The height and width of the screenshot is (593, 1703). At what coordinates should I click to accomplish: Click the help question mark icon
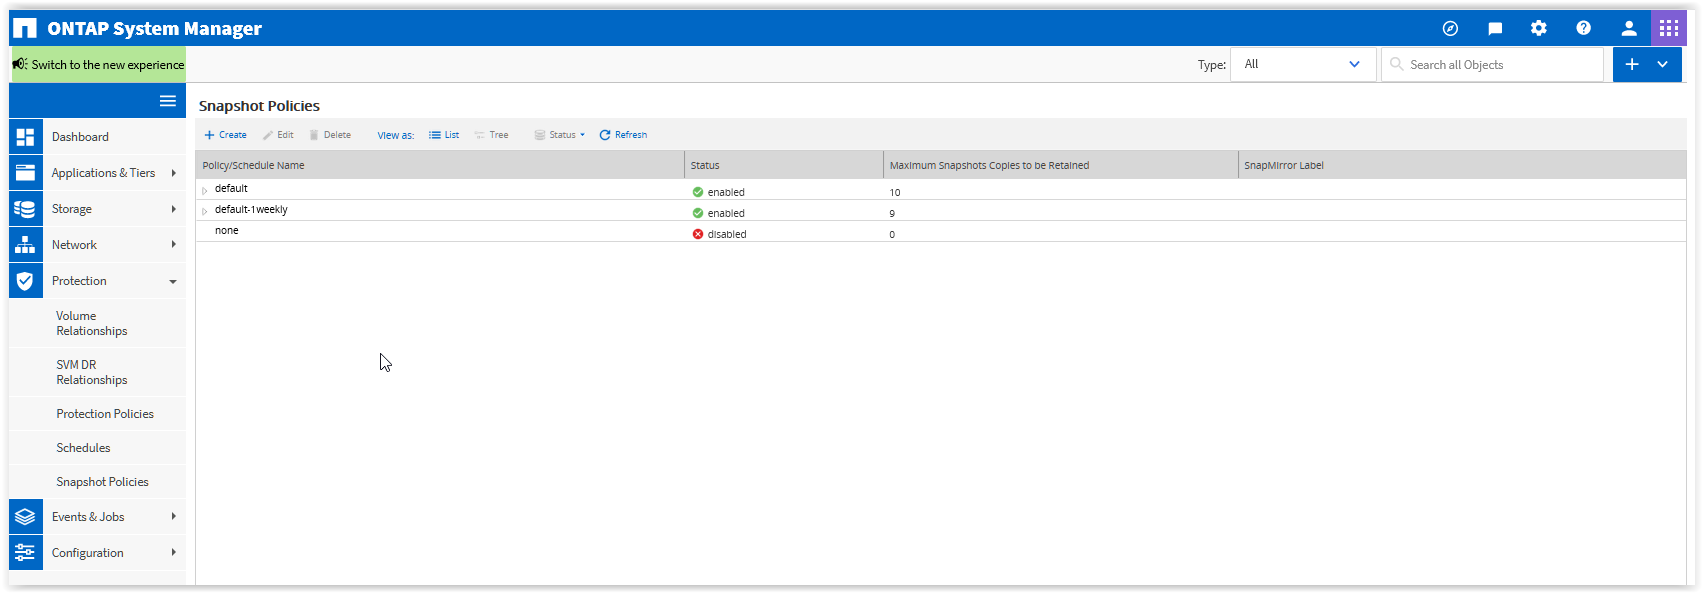tap(1583, 28)
